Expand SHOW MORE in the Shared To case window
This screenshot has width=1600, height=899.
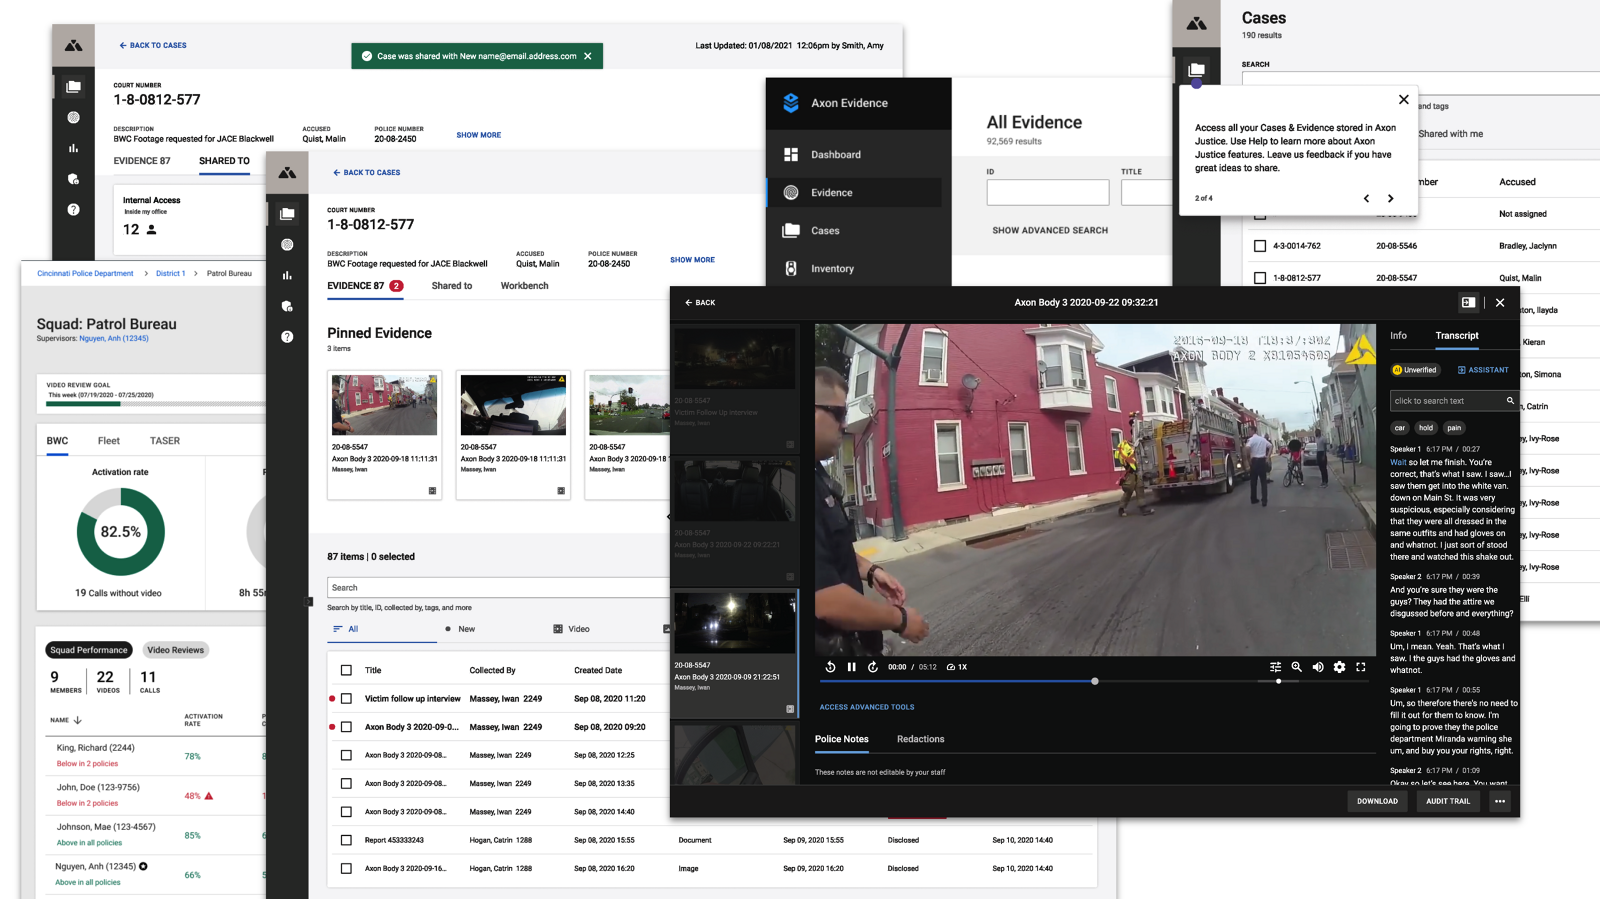tap(479, 135)
